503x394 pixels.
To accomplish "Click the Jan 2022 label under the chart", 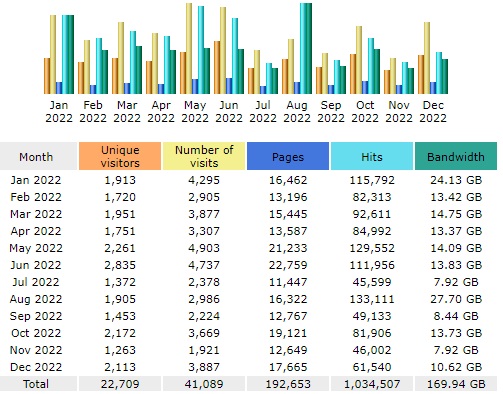I will (59, 112).
